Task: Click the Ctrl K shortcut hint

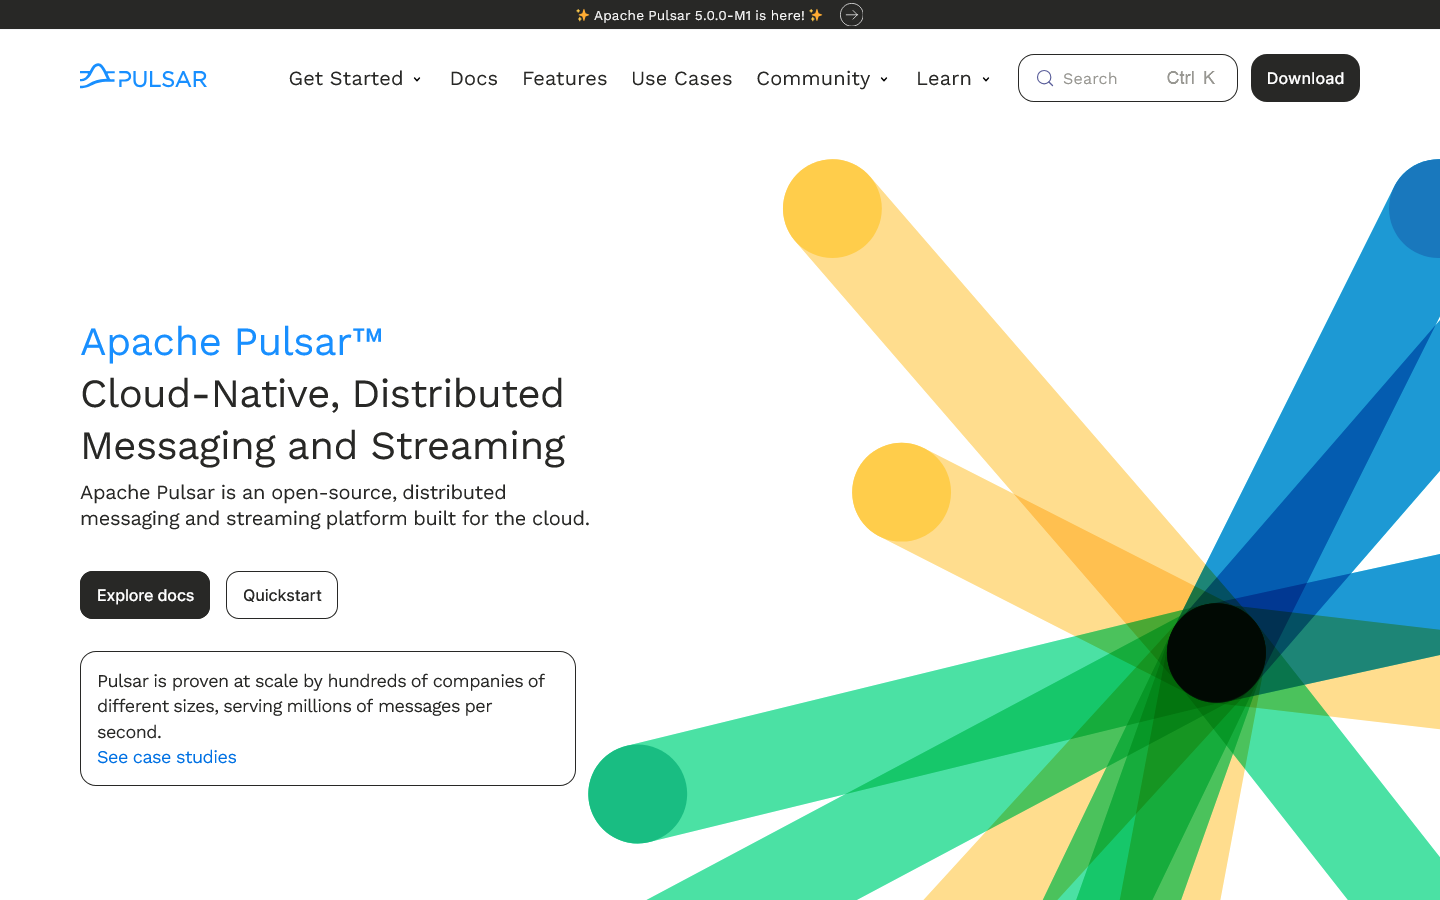Action: tap(1191, 78)
